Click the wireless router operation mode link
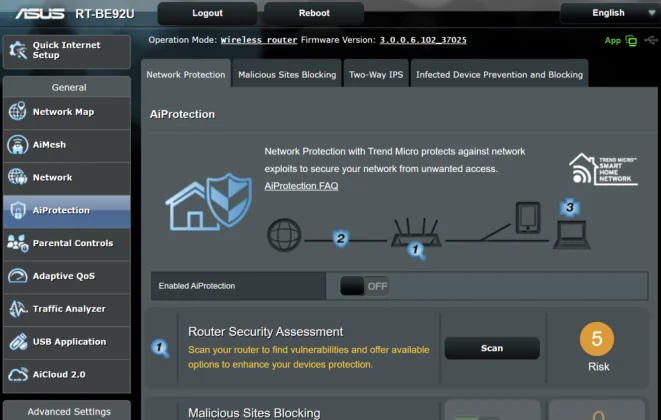The height and width of the screenshot is (420, 661). coord(259,40)
